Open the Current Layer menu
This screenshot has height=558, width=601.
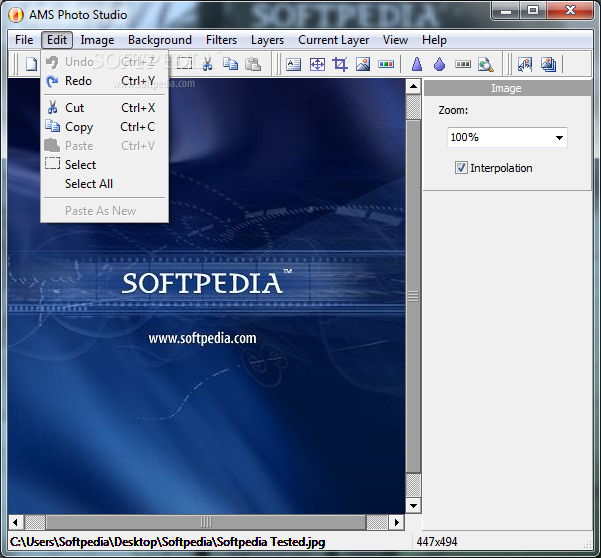click(333, 40)
